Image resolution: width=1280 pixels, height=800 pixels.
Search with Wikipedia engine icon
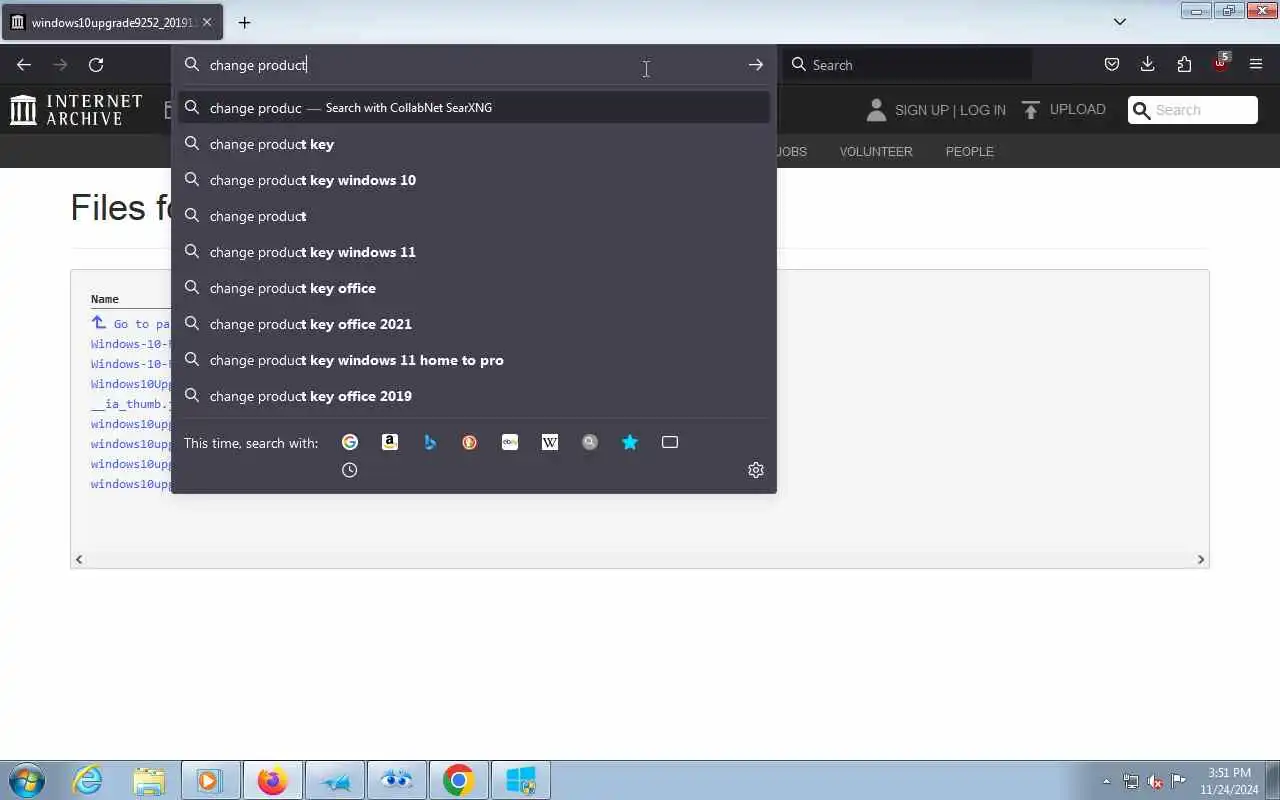click(x=550, y=442)
